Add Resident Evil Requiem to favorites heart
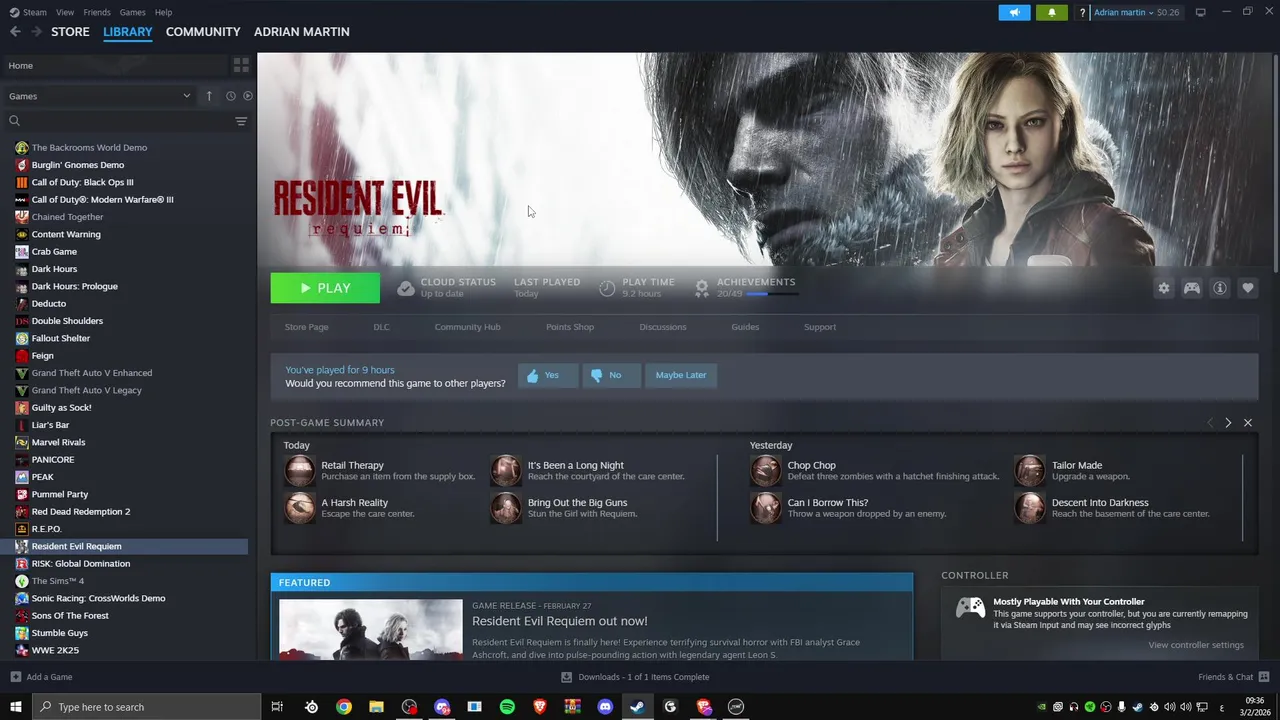The height and width of the screenshot is (720, 1280). pyautogui.click(x=1248, y=288)
